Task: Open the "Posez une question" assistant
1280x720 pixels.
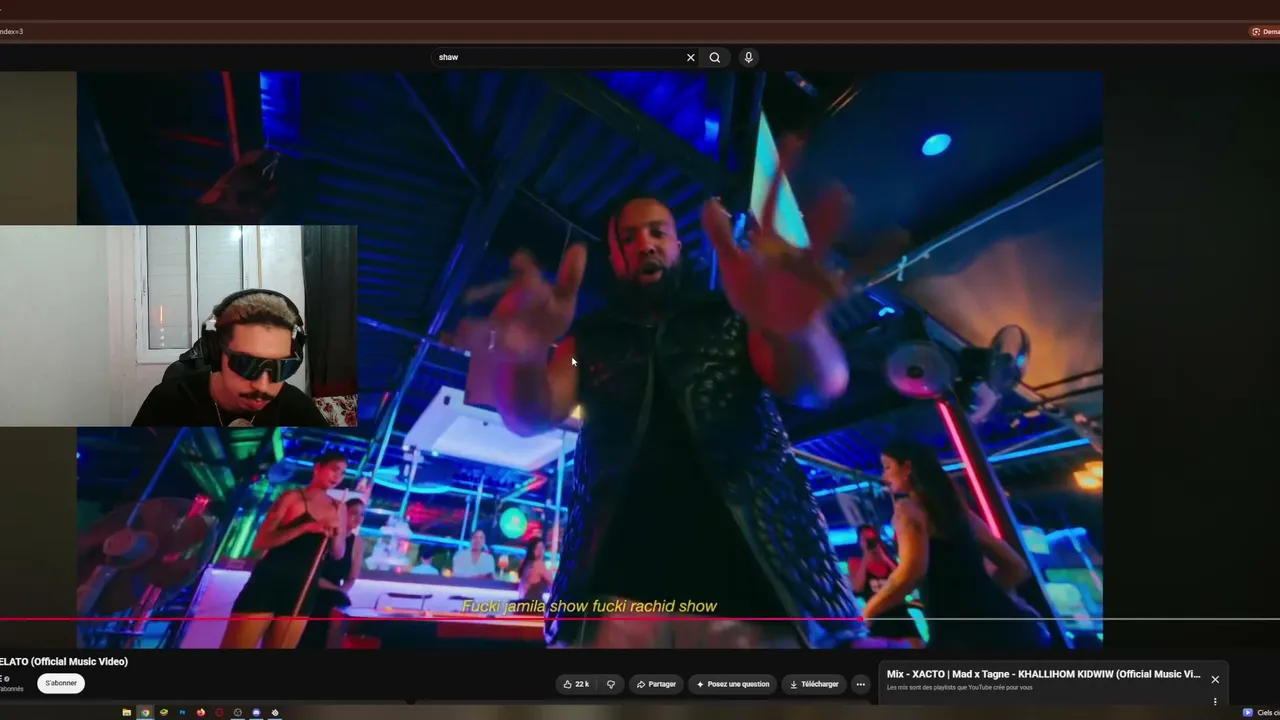Action: click(x=732, y=684)
